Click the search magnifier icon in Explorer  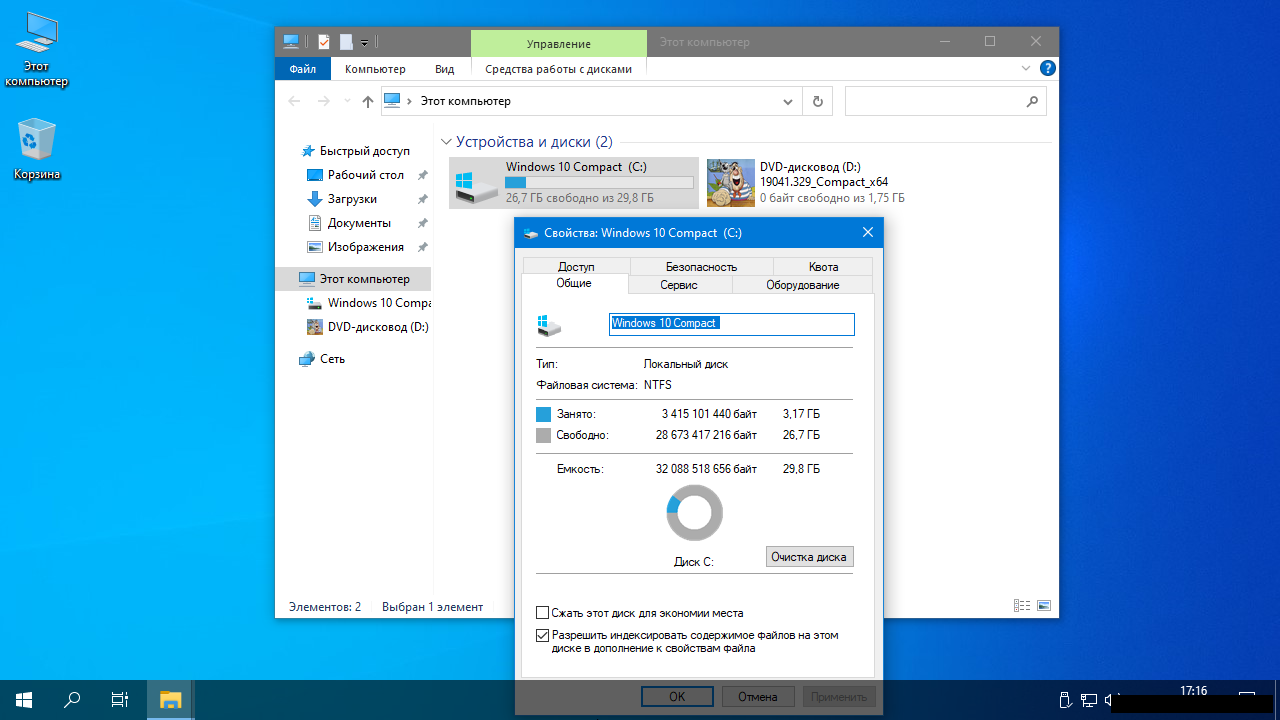(1032, 101)
